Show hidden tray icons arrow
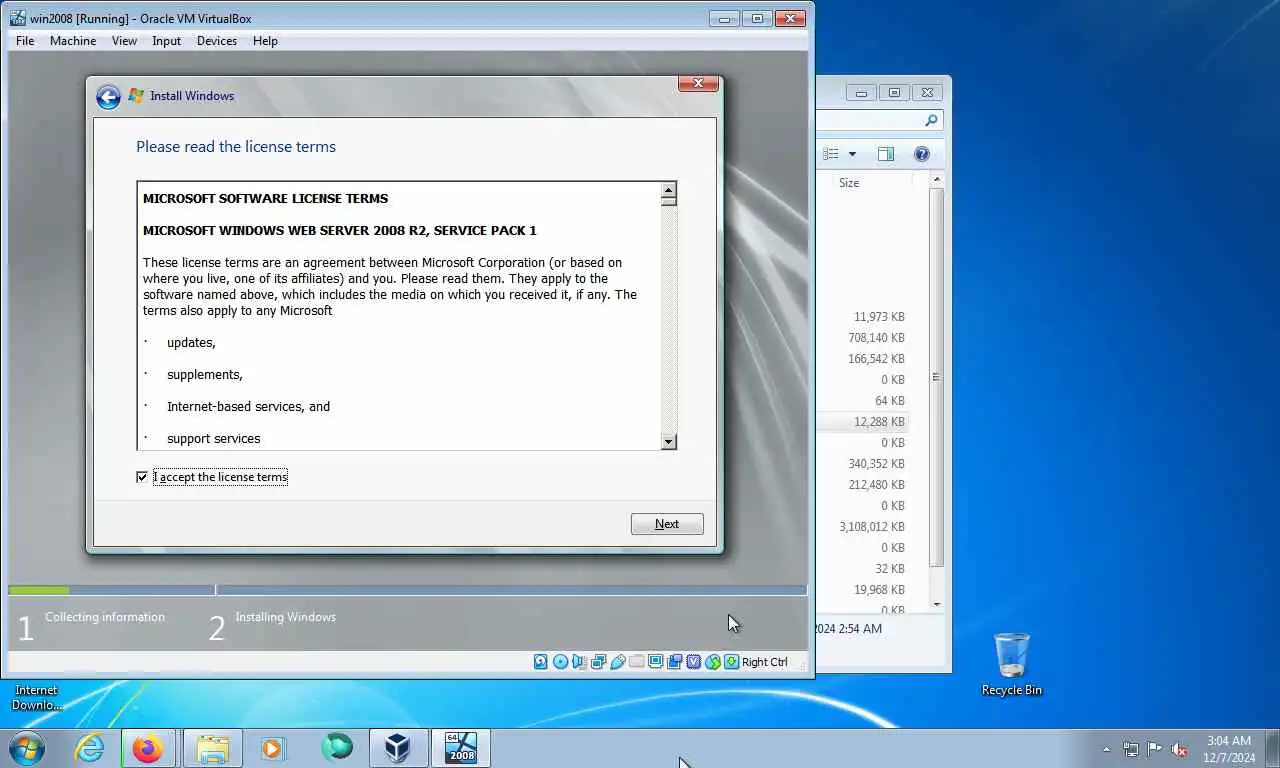Image resolution: width=1280 pixels, height=768 pixels. click(x=1106, y=749)
